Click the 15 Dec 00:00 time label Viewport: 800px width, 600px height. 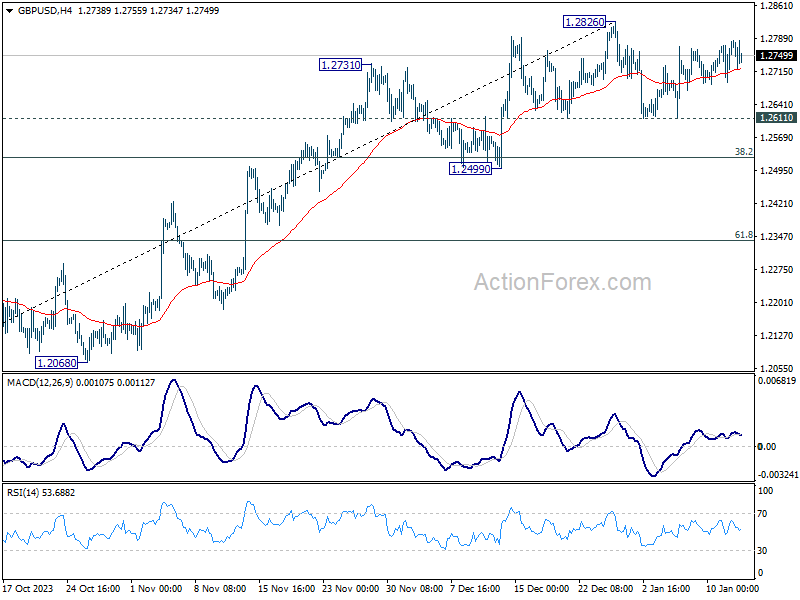coord(541,589)
